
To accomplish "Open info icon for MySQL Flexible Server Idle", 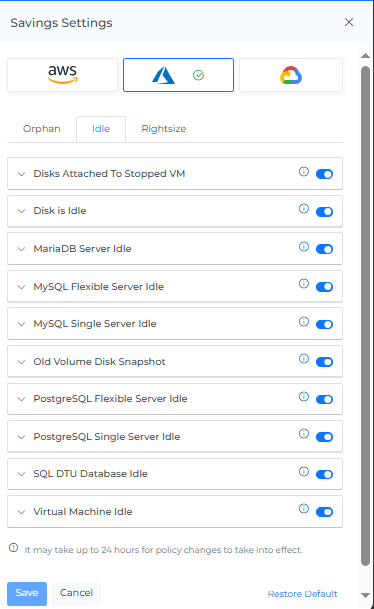I will (x=304, y=284).
